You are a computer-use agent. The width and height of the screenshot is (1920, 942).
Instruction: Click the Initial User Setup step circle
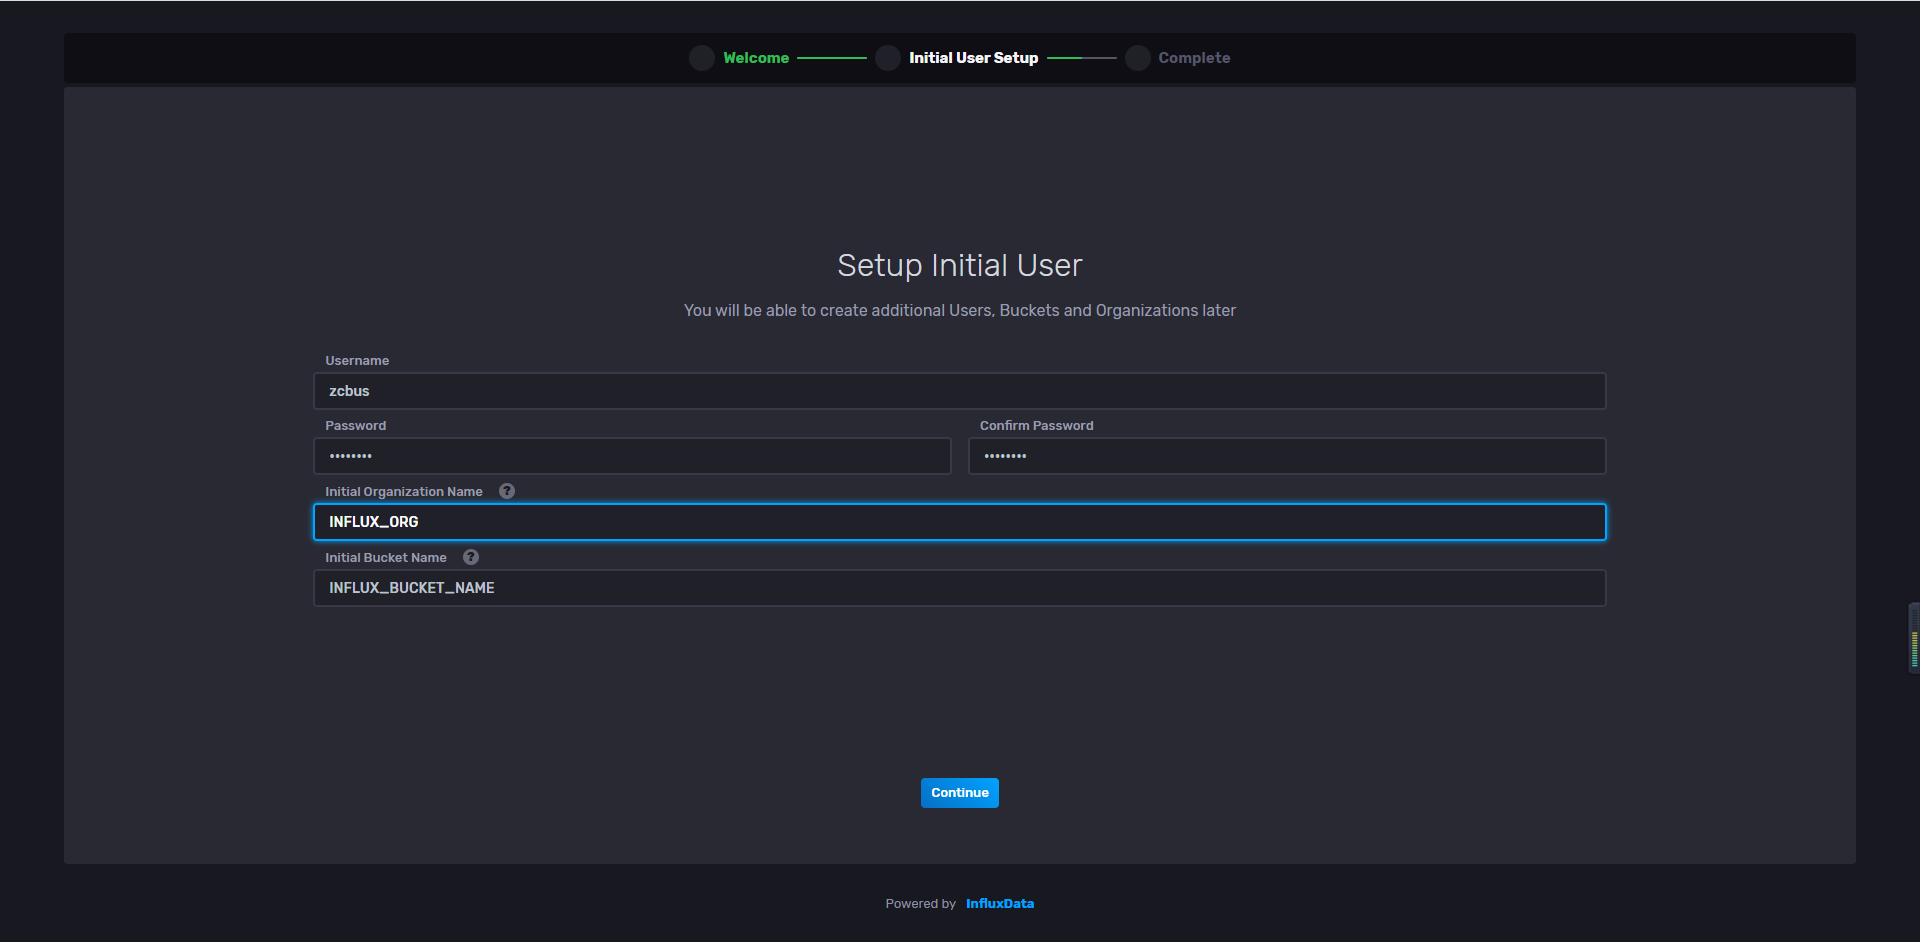click(x=887, y=58)
